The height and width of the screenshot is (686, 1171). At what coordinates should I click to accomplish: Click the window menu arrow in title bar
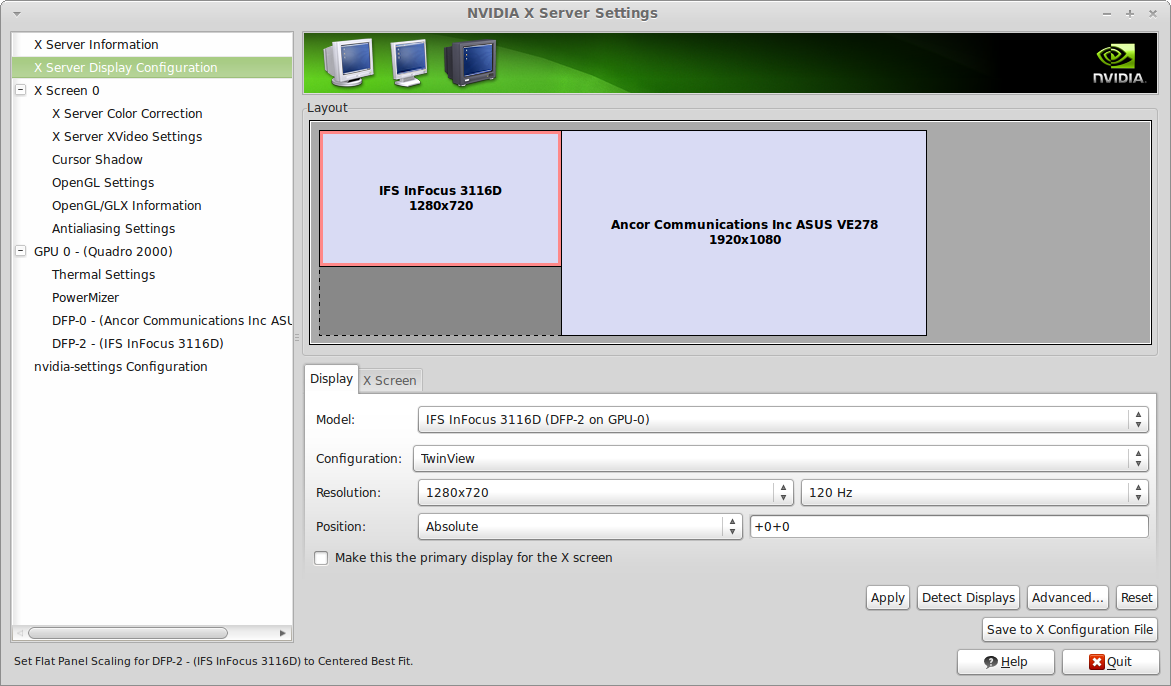tap(17, 14)
